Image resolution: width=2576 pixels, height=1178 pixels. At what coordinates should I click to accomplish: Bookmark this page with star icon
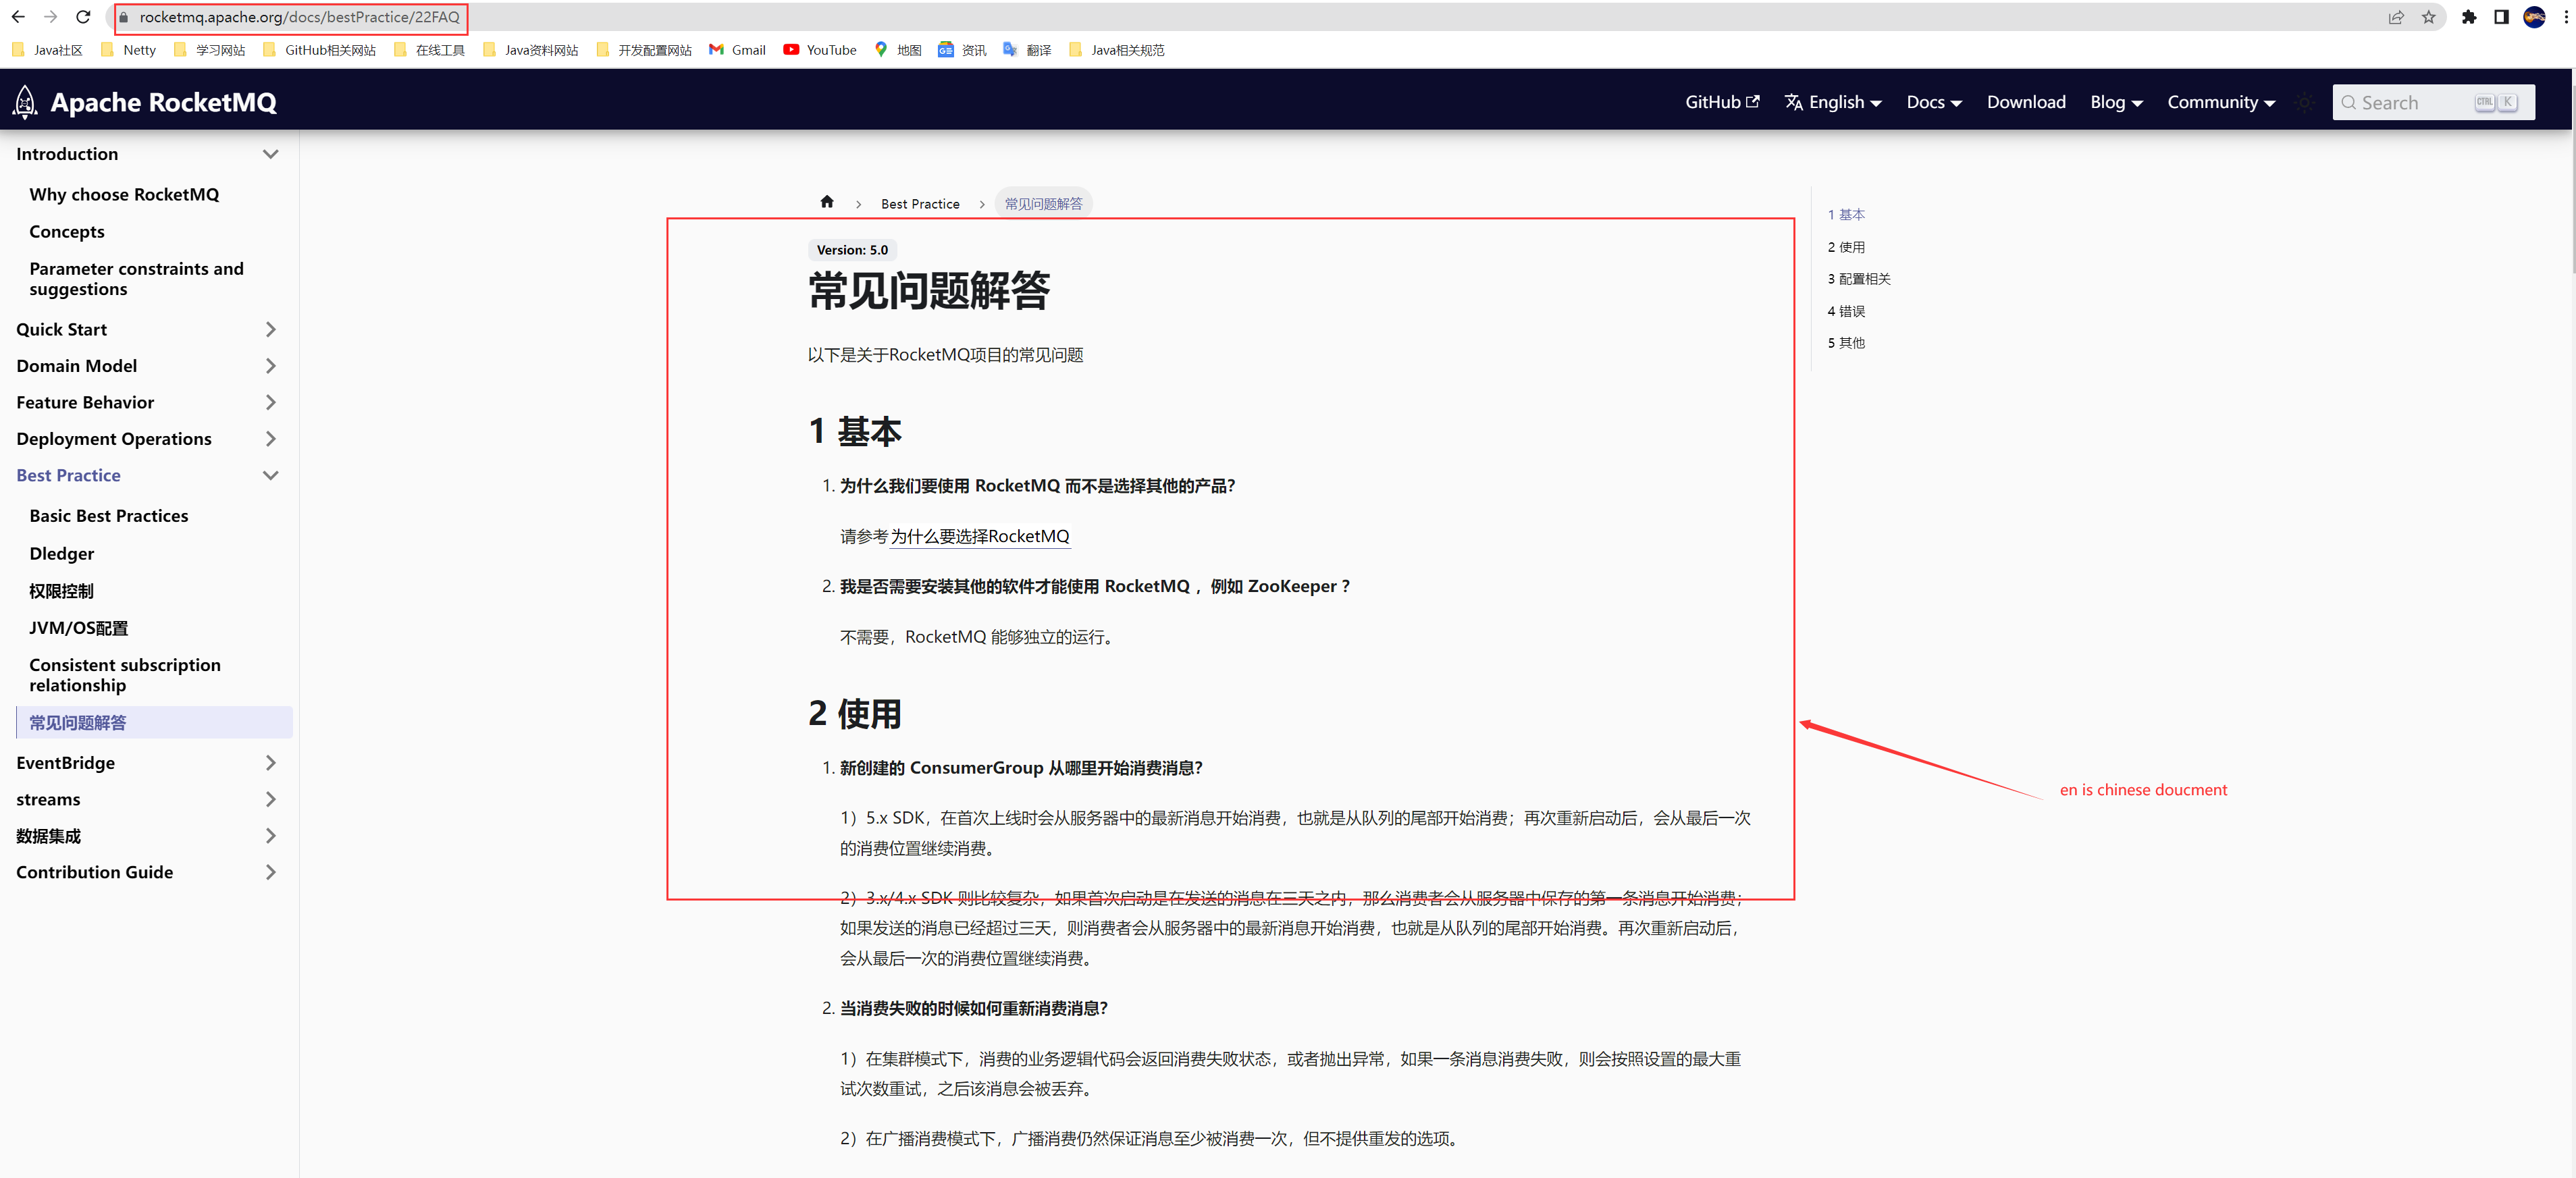(2428, 17)
